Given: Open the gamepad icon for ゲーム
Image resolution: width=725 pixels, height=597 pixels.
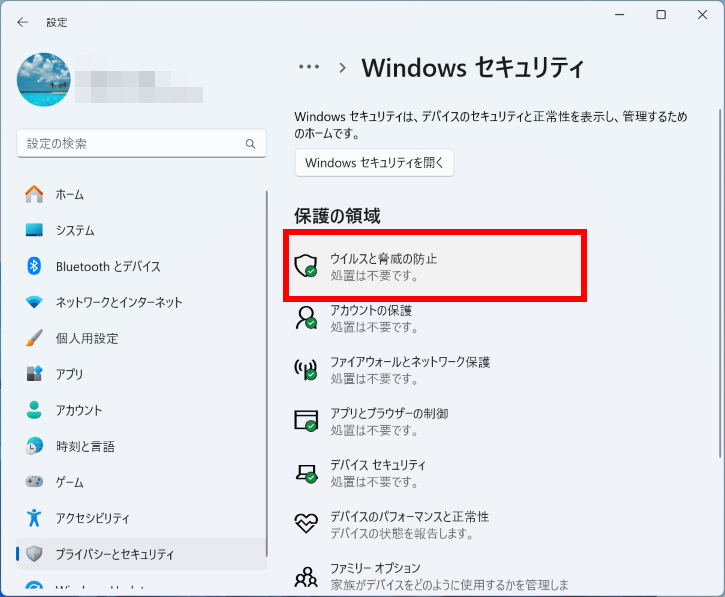Looking at the screenshot, I should coord(34,482).
